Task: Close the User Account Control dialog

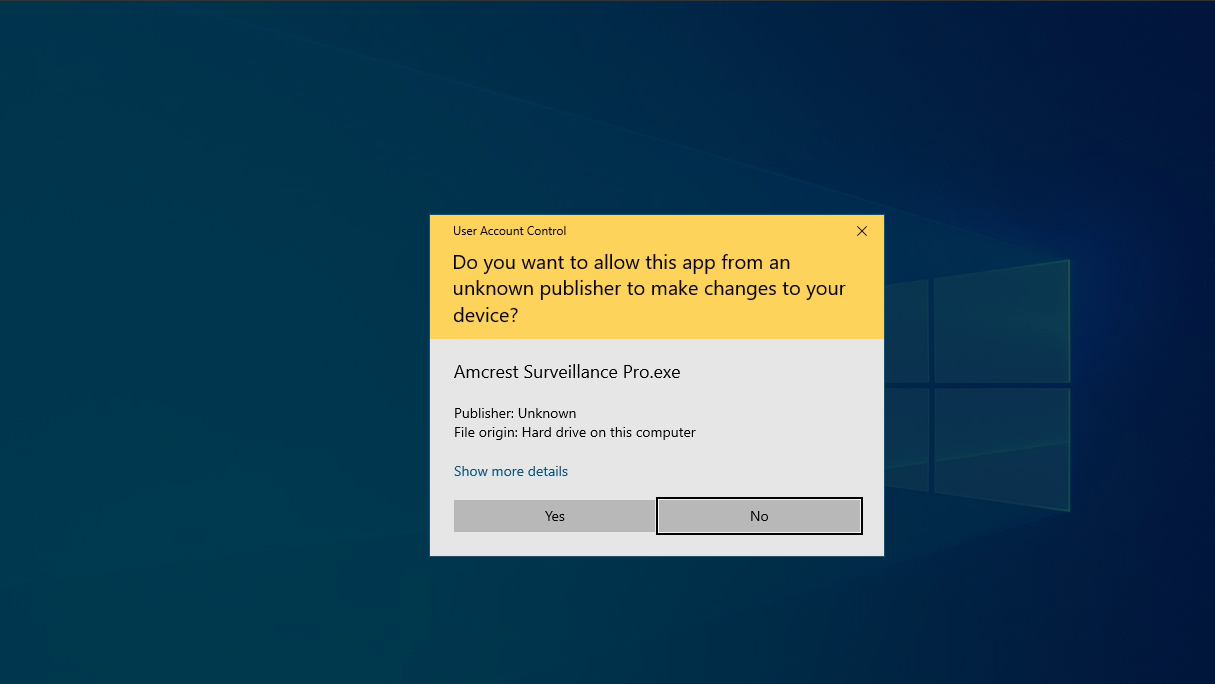Action: [x=862, y=231]
